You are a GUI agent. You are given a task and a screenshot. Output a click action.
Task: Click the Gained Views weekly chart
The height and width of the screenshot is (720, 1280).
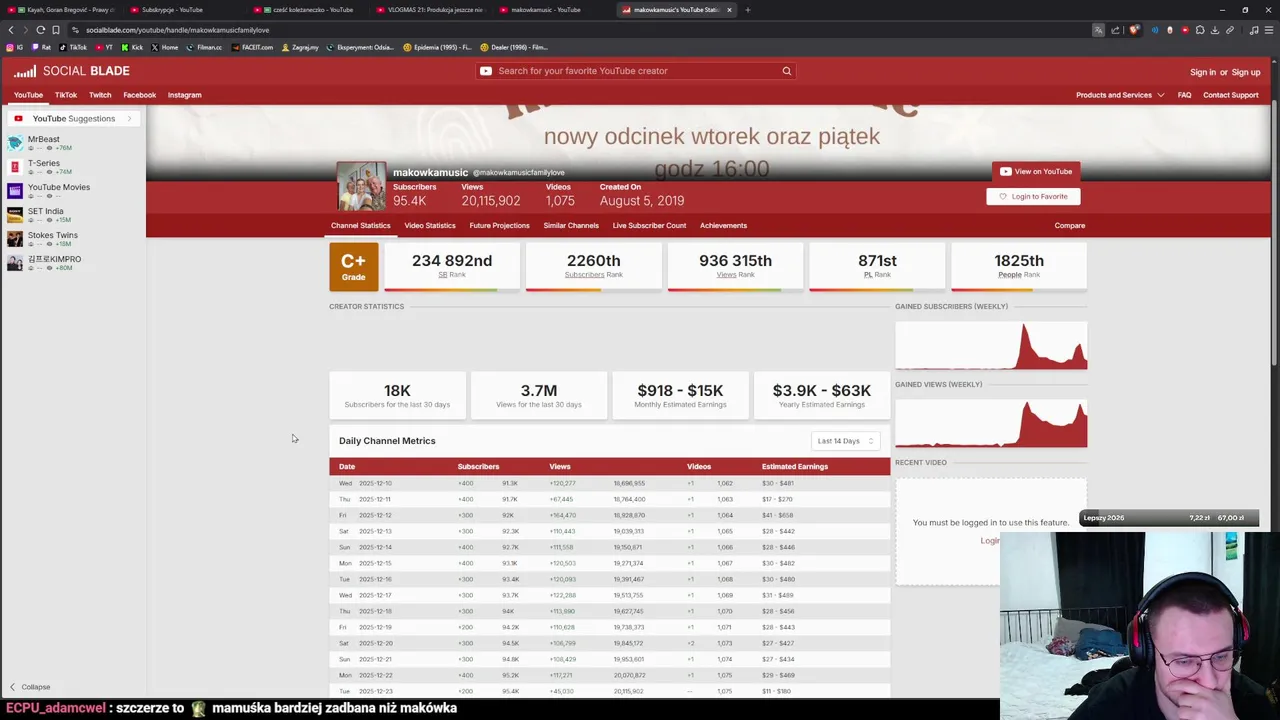click(991, 423)
